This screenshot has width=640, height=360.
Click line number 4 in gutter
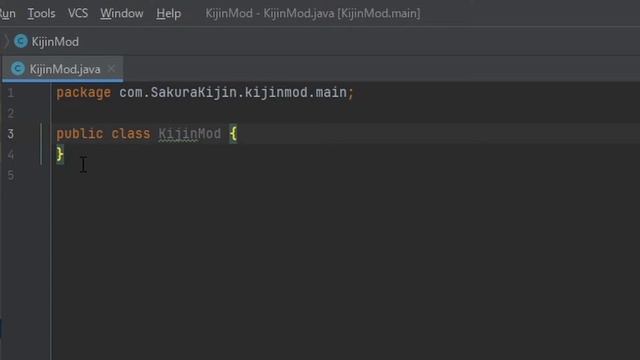(x=11, y=155)
